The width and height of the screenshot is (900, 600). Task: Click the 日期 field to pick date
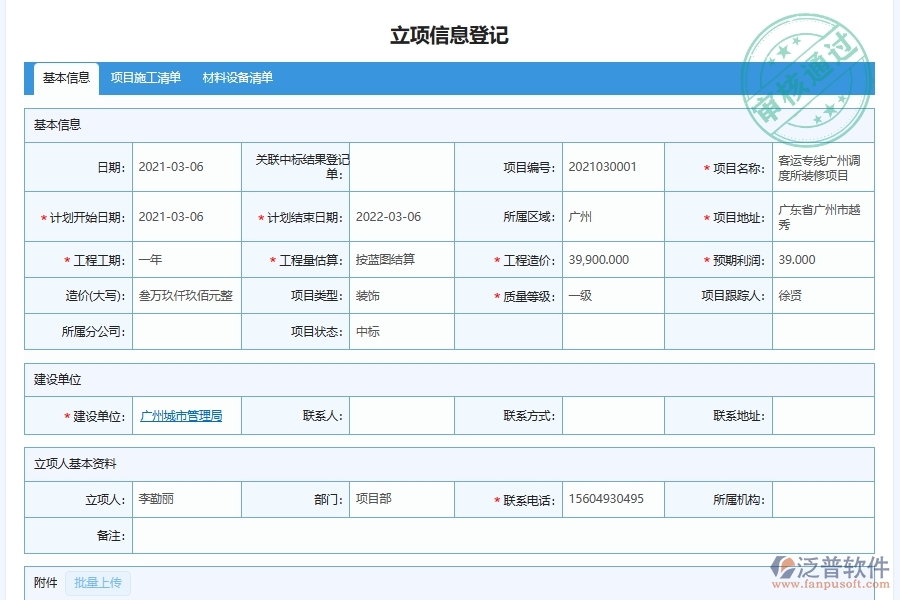pos(186,167)
